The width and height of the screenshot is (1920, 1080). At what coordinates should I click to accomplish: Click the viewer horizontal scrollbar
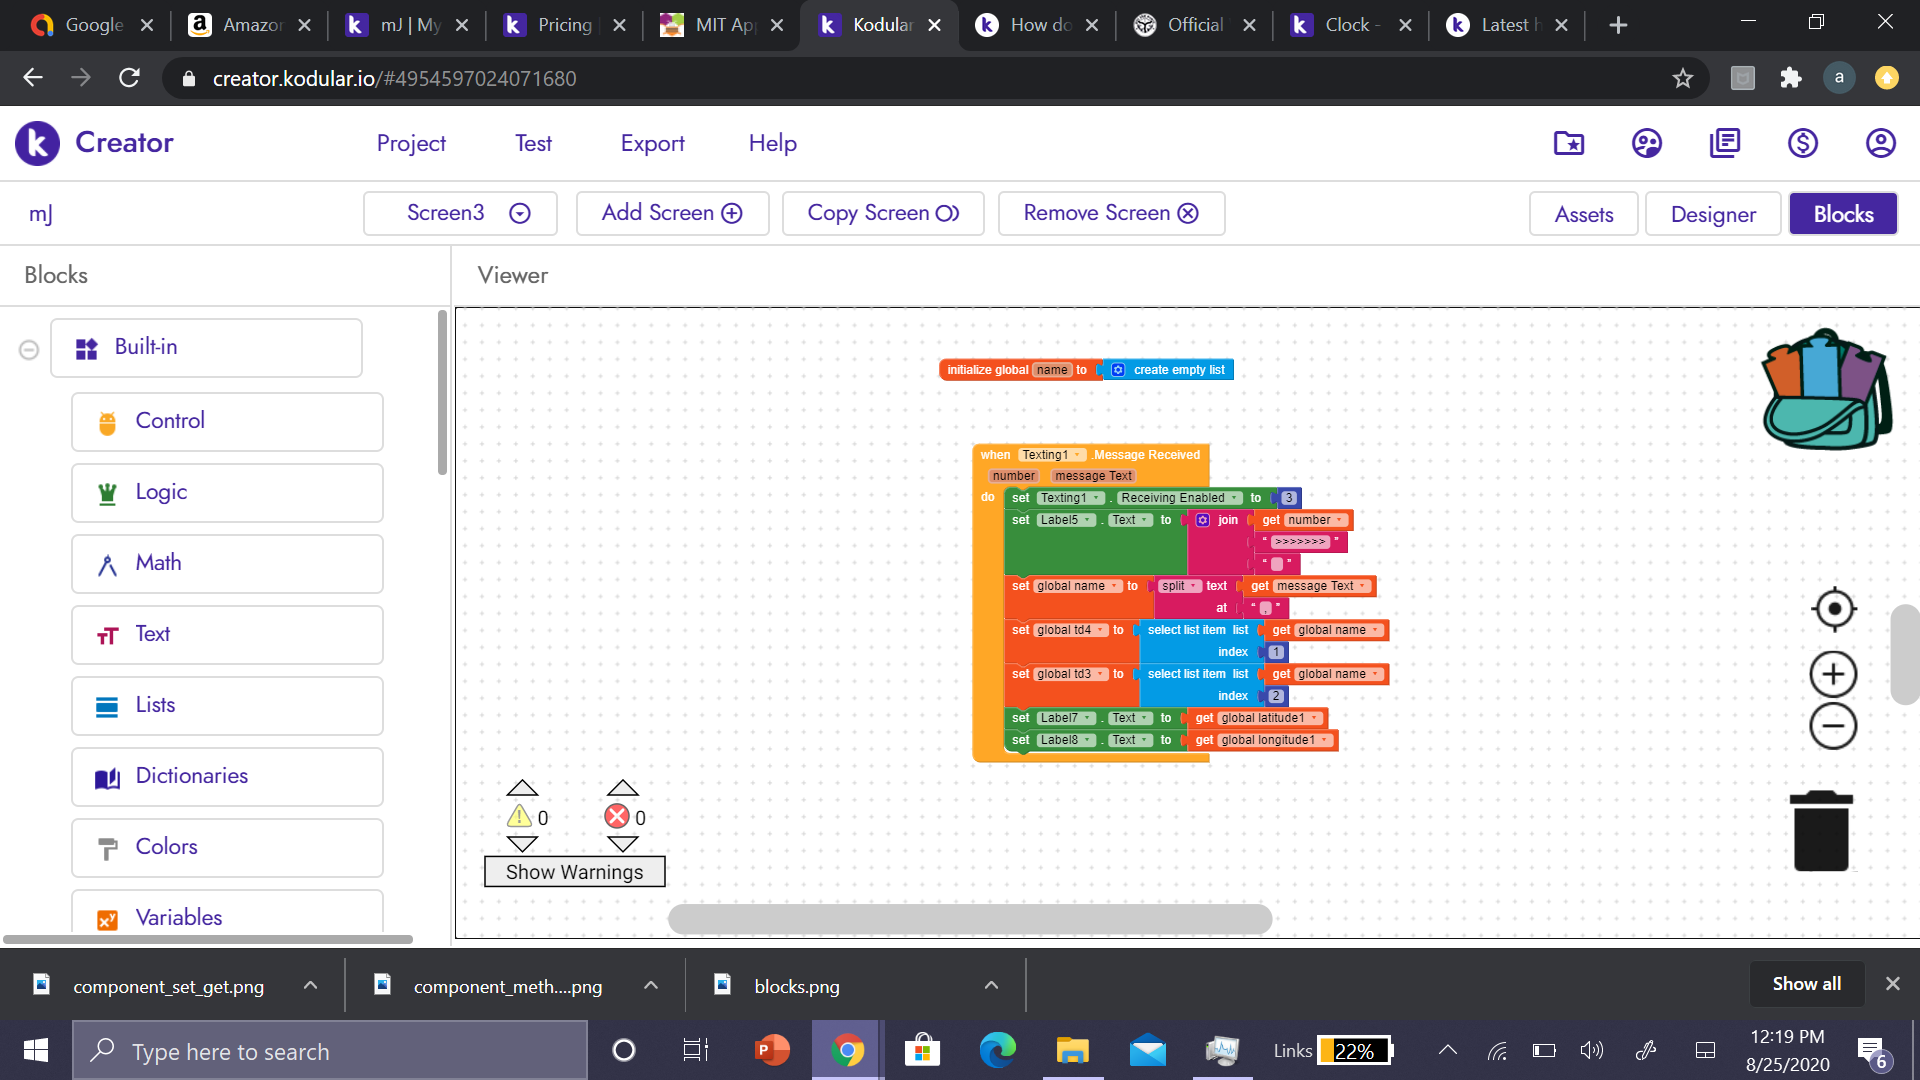click(x=969, y=918)
